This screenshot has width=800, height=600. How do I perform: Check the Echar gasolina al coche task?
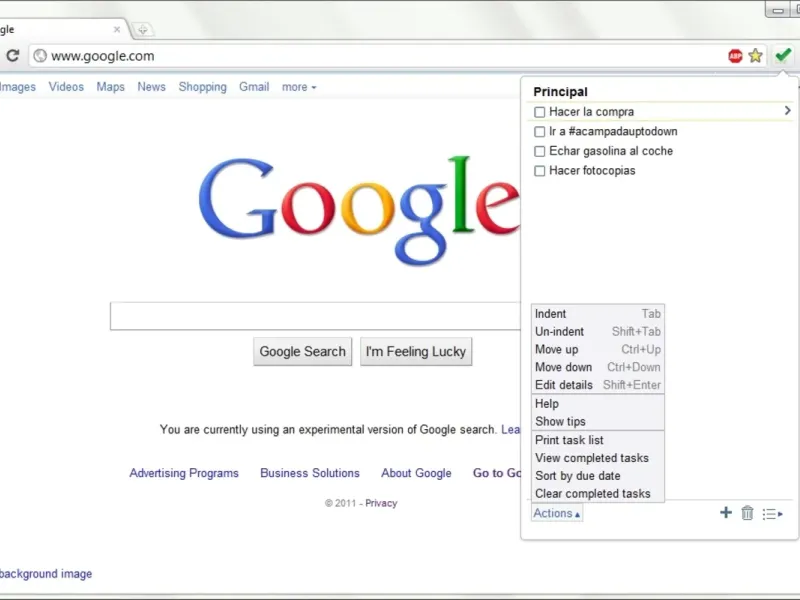(539, 151)
